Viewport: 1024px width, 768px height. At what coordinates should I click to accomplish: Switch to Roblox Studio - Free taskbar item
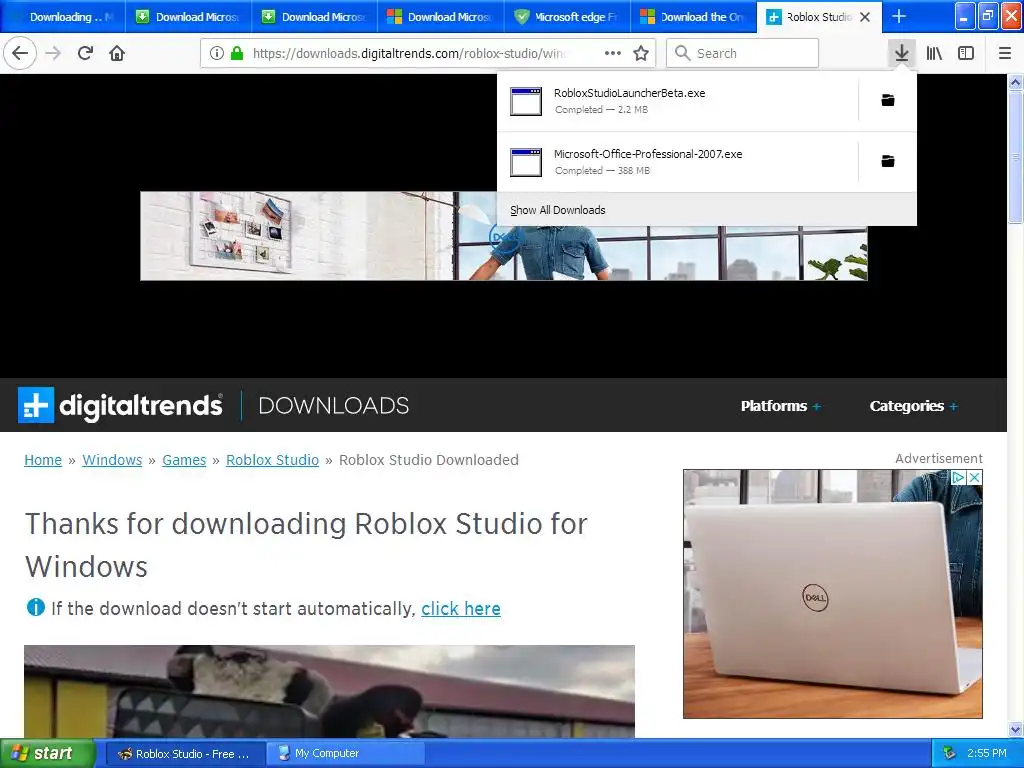(x=185, y=754)
